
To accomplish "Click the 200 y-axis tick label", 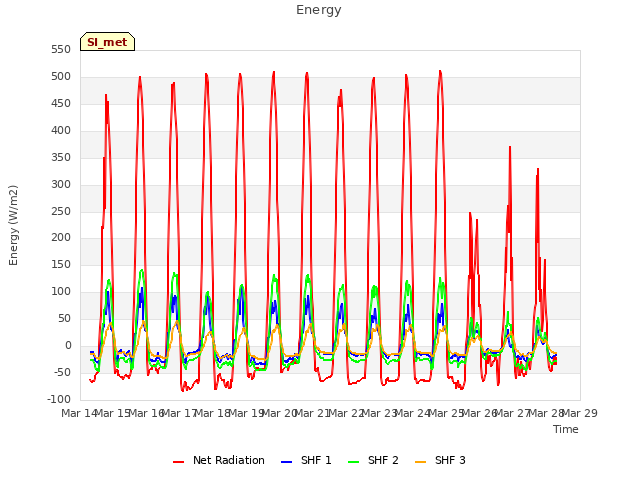I will pos(61,238).
